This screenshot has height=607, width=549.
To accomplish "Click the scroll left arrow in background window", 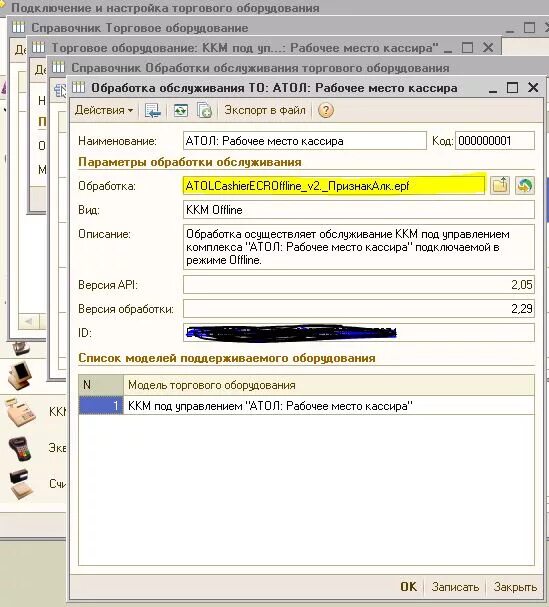I will (x=28, y=321).
